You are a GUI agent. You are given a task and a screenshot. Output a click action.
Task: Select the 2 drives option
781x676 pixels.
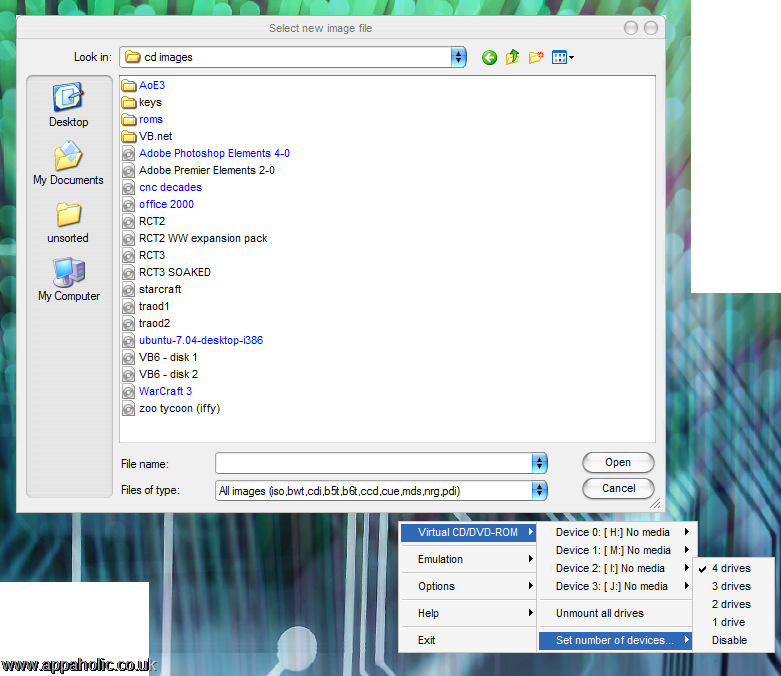coord(734,604)
